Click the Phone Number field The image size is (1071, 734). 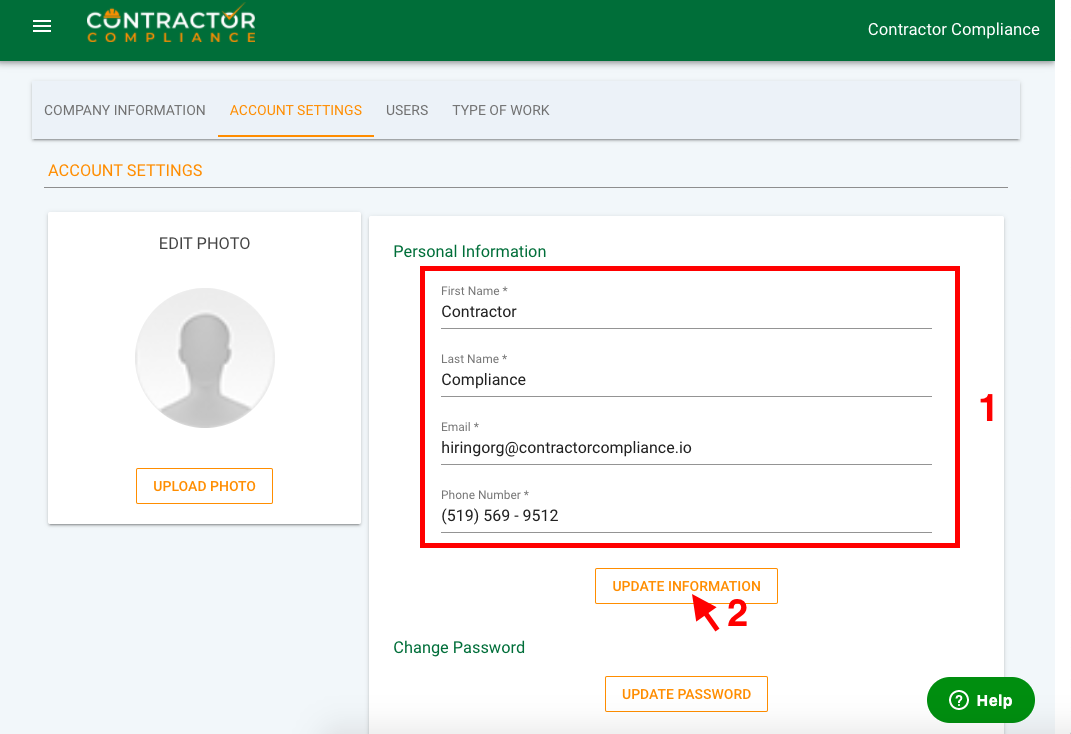(686, 516)
